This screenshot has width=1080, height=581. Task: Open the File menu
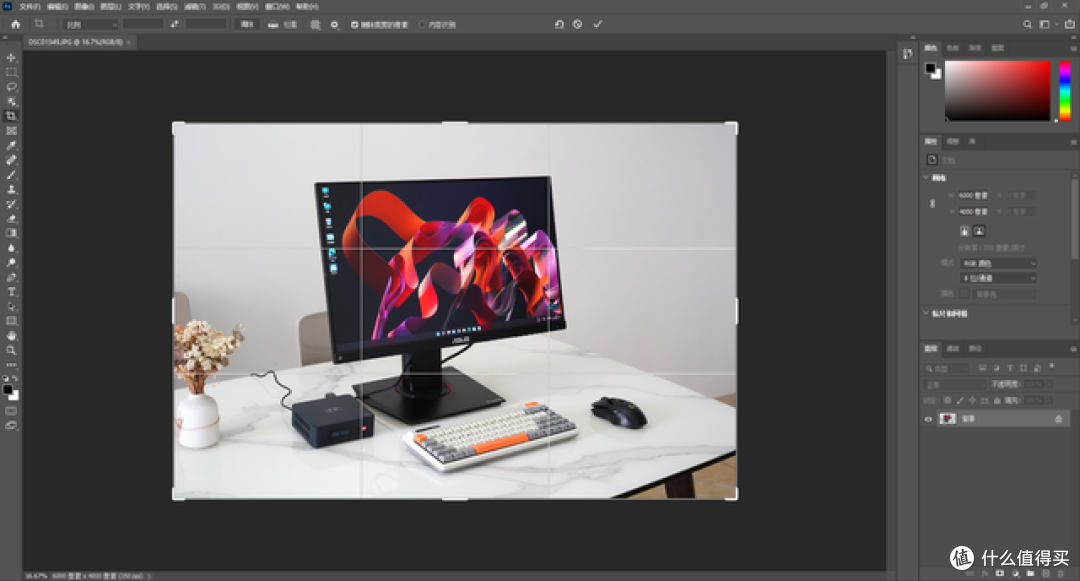coord(30,6)
